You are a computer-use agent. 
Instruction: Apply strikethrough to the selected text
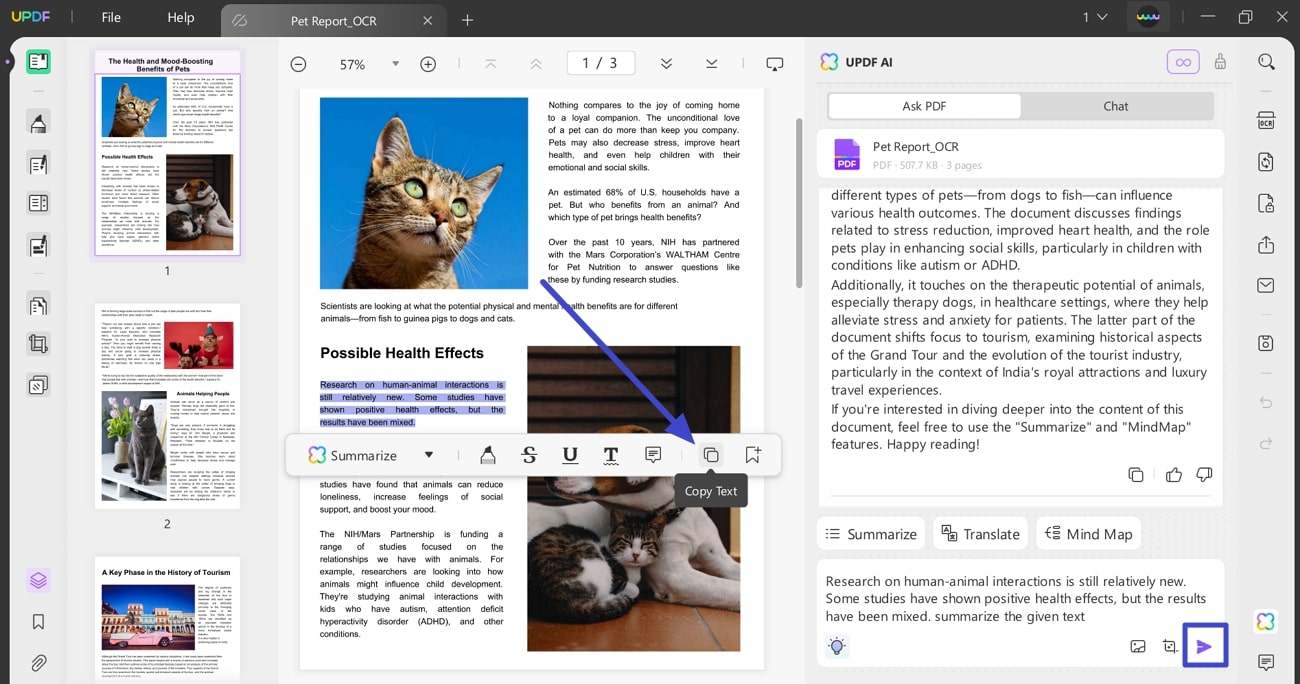point(529,455)
